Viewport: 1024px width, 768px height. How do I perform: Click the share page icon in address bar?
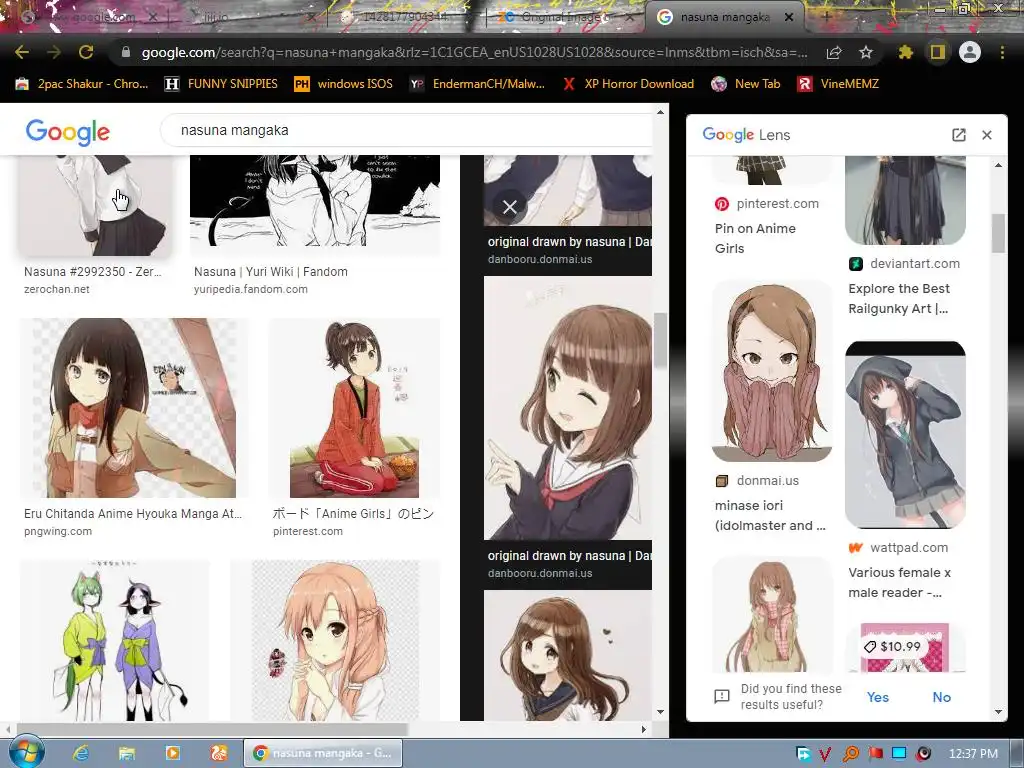[834, 52]
